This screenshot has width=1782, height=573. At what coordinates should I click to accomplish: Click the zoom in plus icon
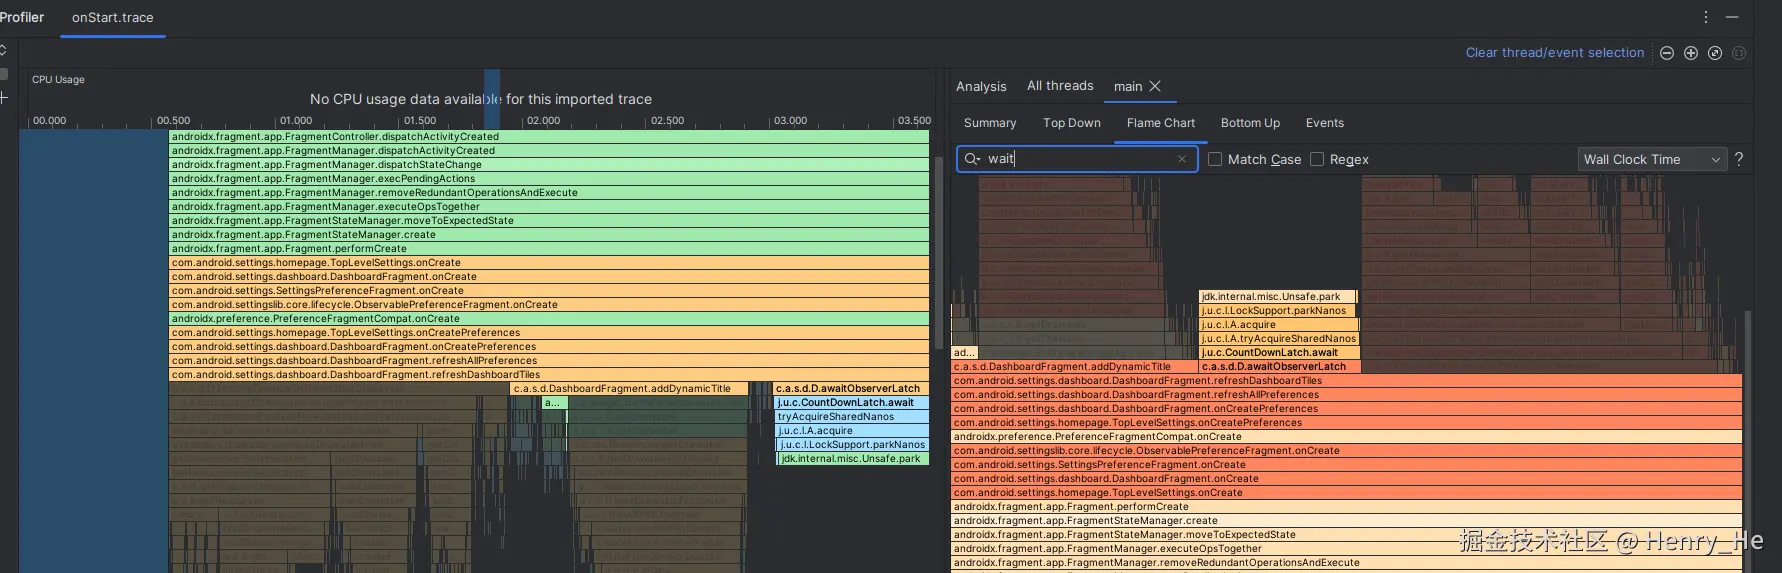click(x=1691, y=53)
